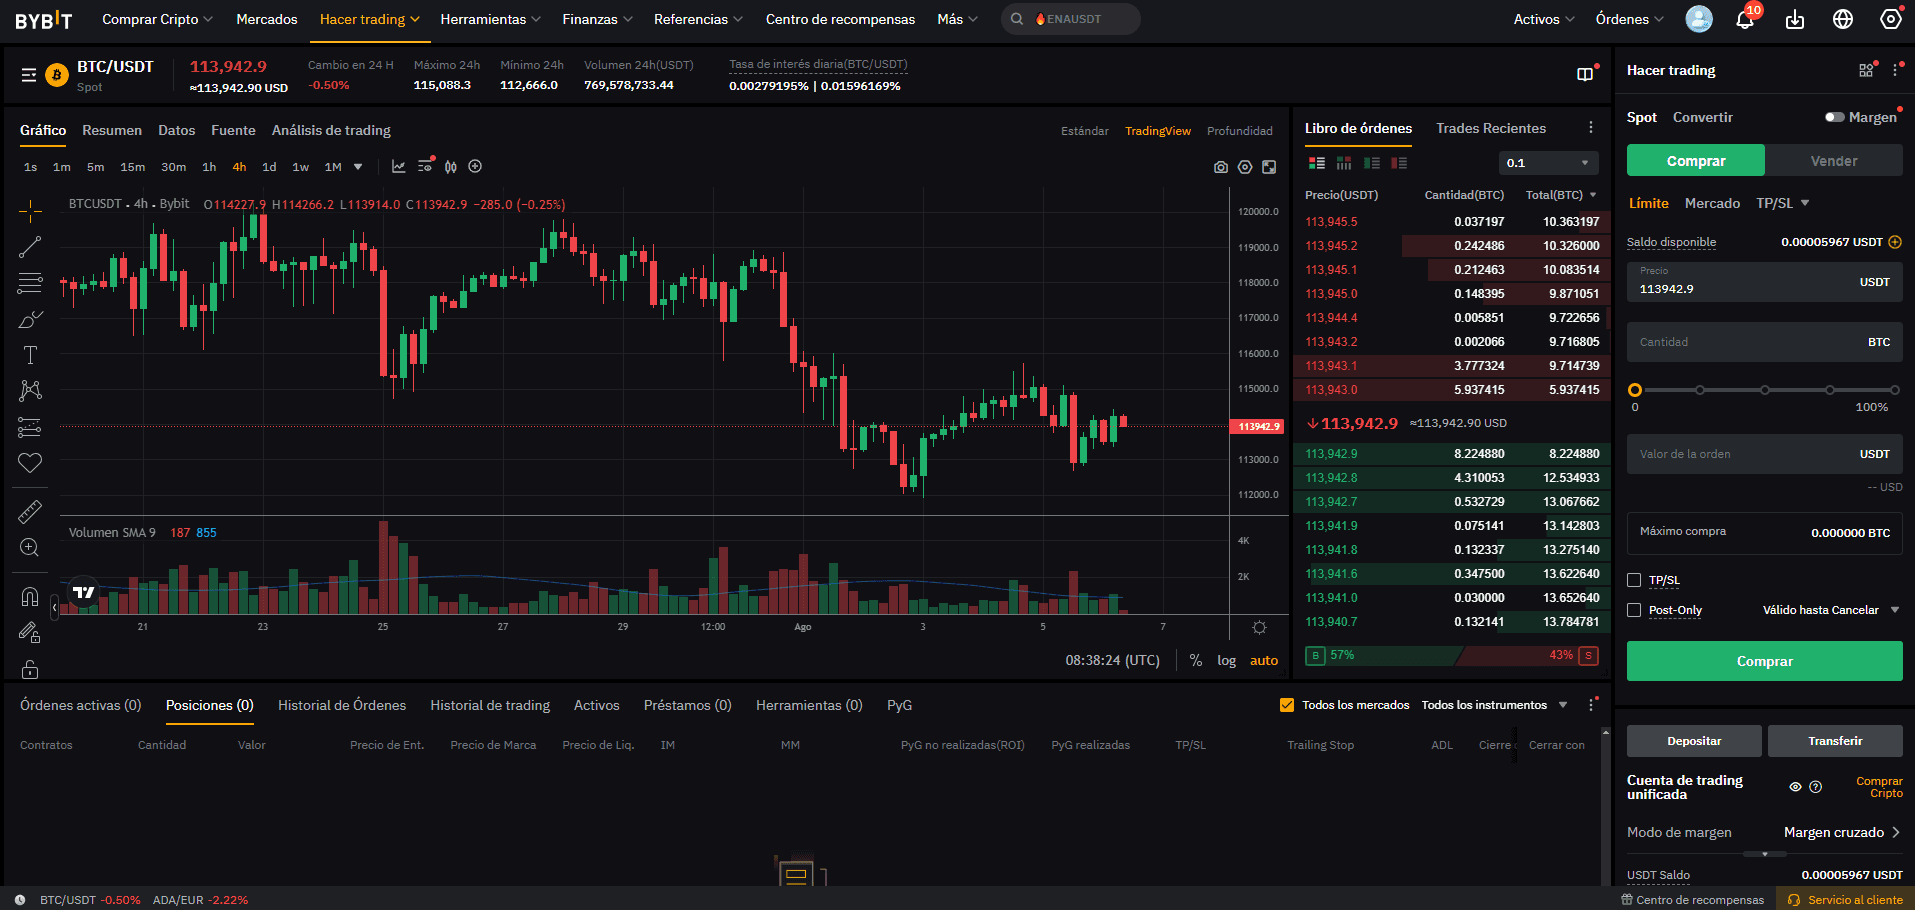Open chart display settings with eye icon
The image size is (1915, 910).
pyautogui.click(x=426, y=165)
